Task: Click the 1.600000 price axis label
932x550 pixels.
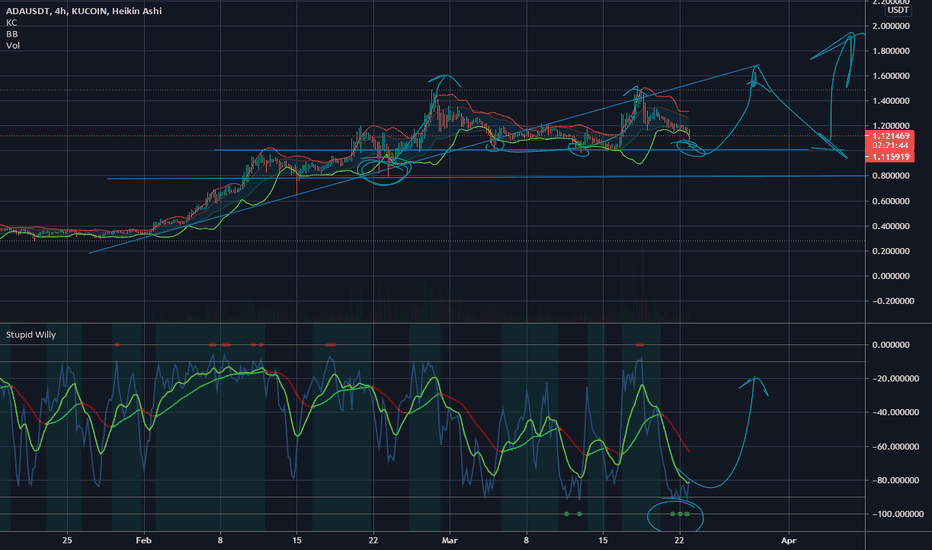Action: click(x=891, y=76)
